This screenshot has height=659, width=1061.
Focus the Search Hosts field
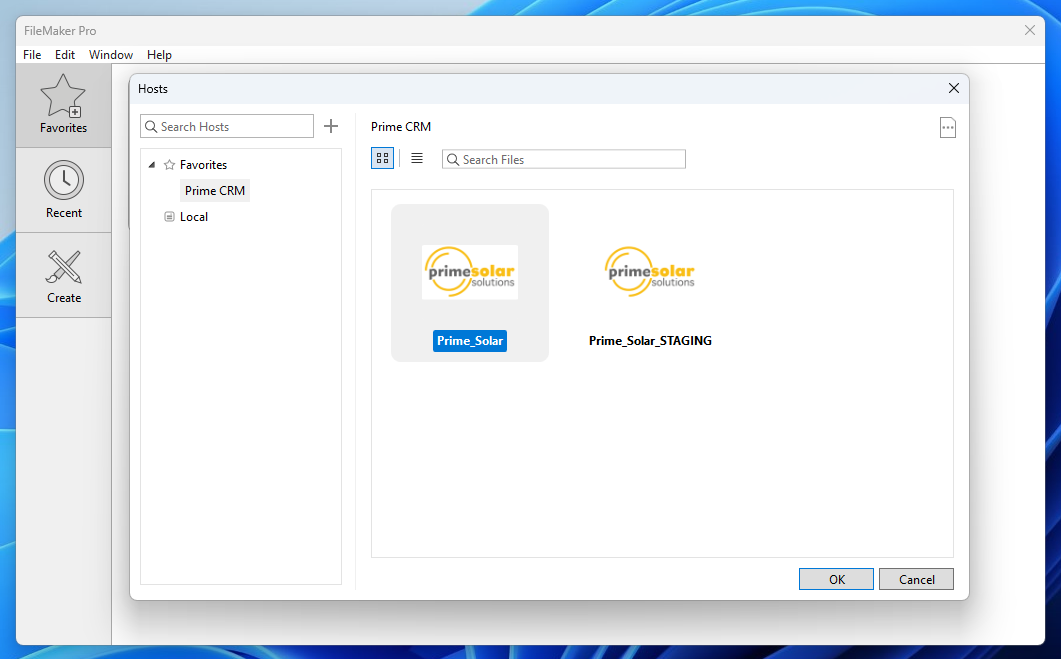pos(227,127)
